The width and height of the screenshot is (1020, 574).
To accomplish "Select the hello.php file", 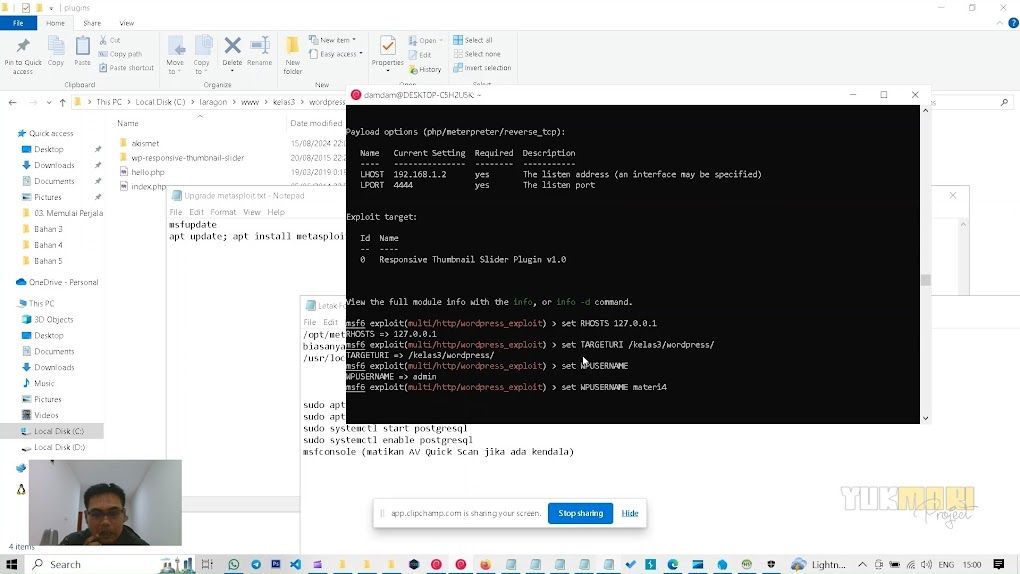I will pos(148,172).
